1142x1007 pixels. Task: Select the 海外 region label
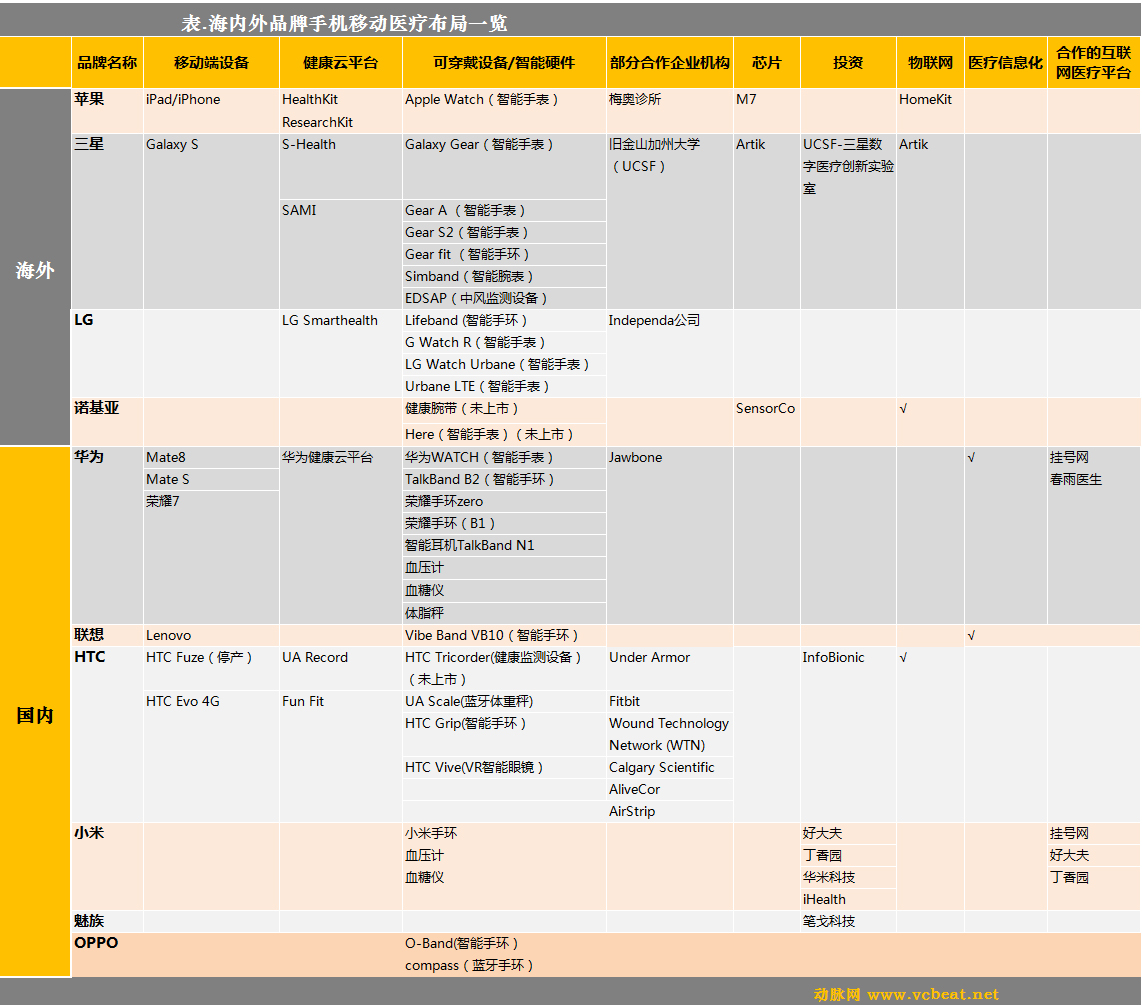coord(35,270)
